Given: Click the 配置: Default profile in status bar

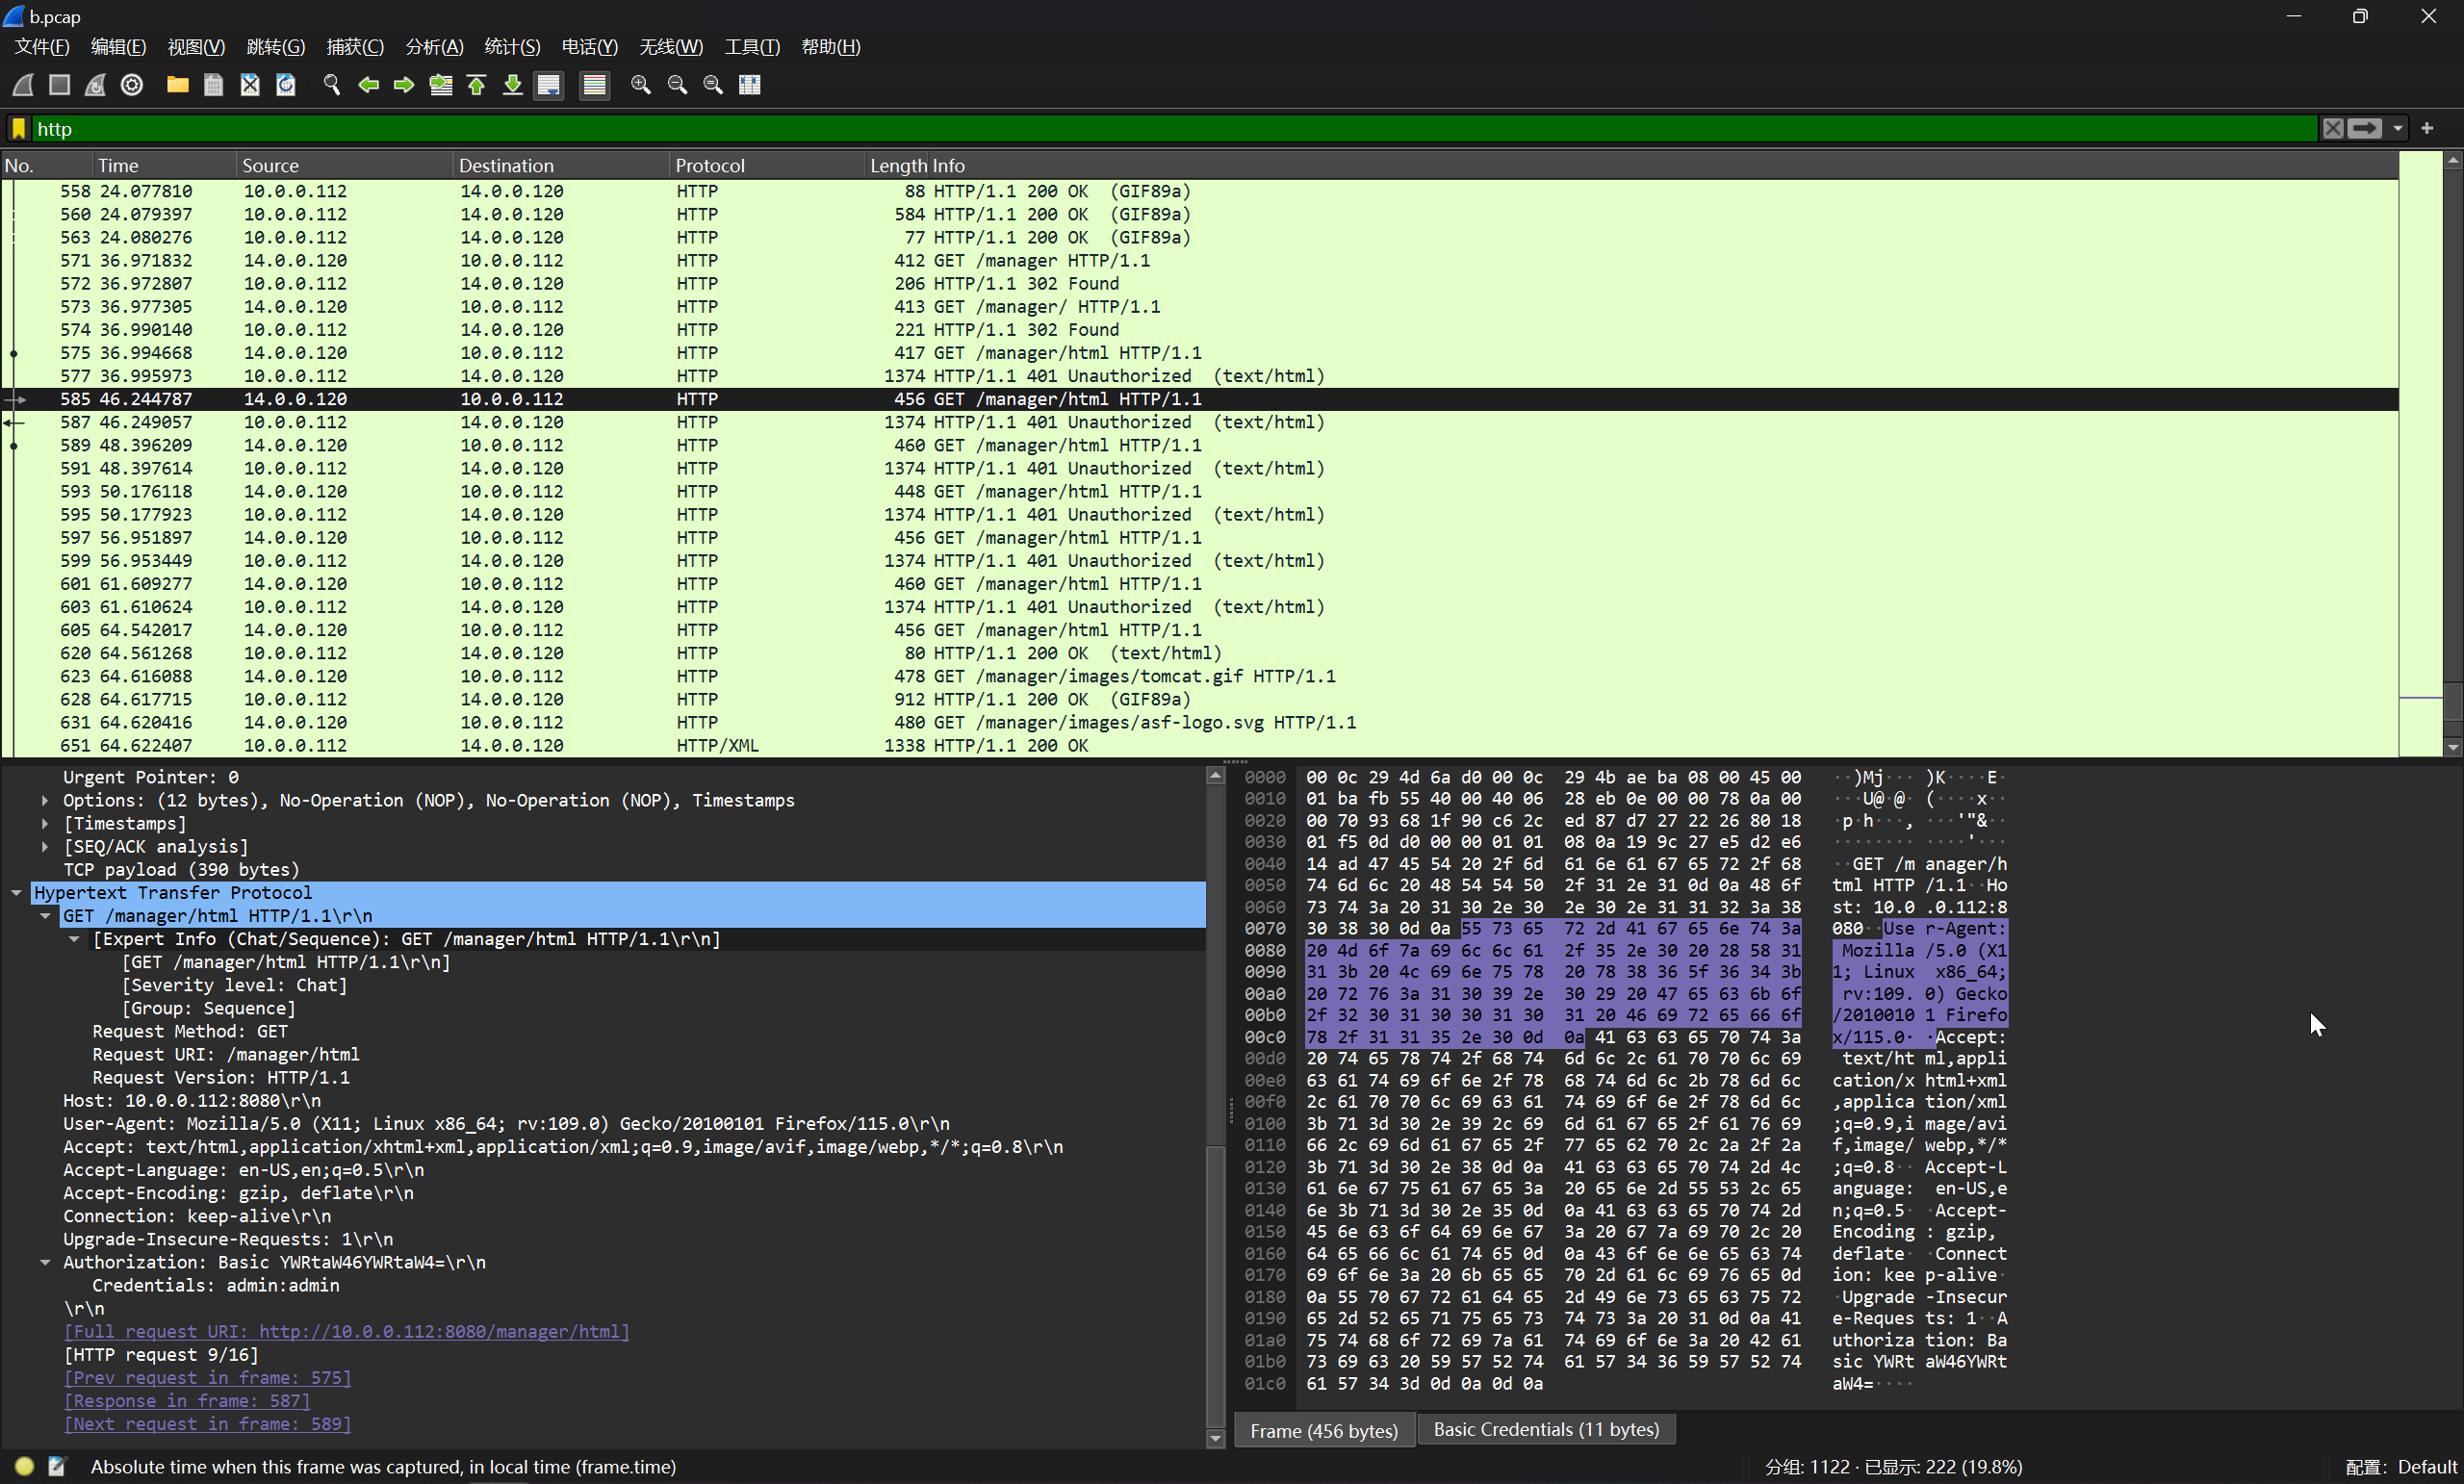Looking at the screenshot, I should click(2401, 1467).
